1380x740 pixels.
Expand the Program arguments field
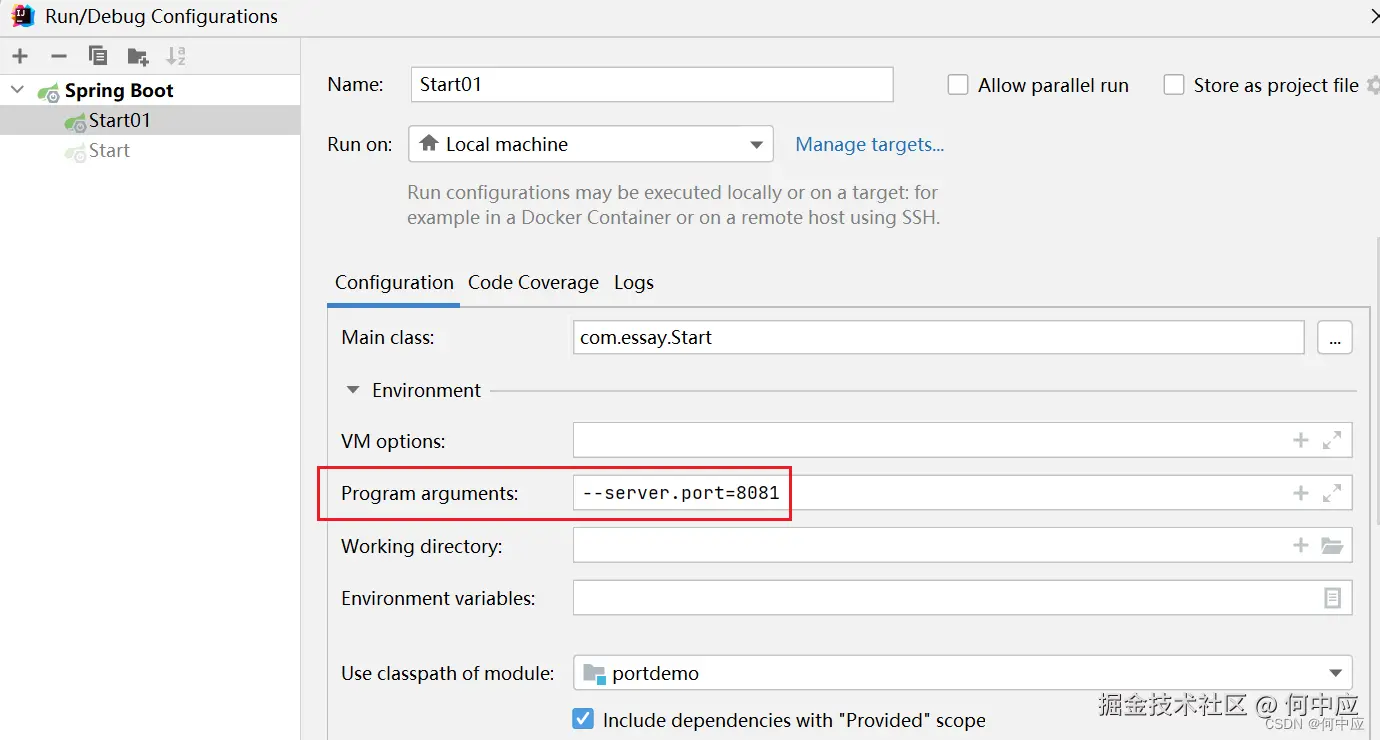coord(1332,492)
